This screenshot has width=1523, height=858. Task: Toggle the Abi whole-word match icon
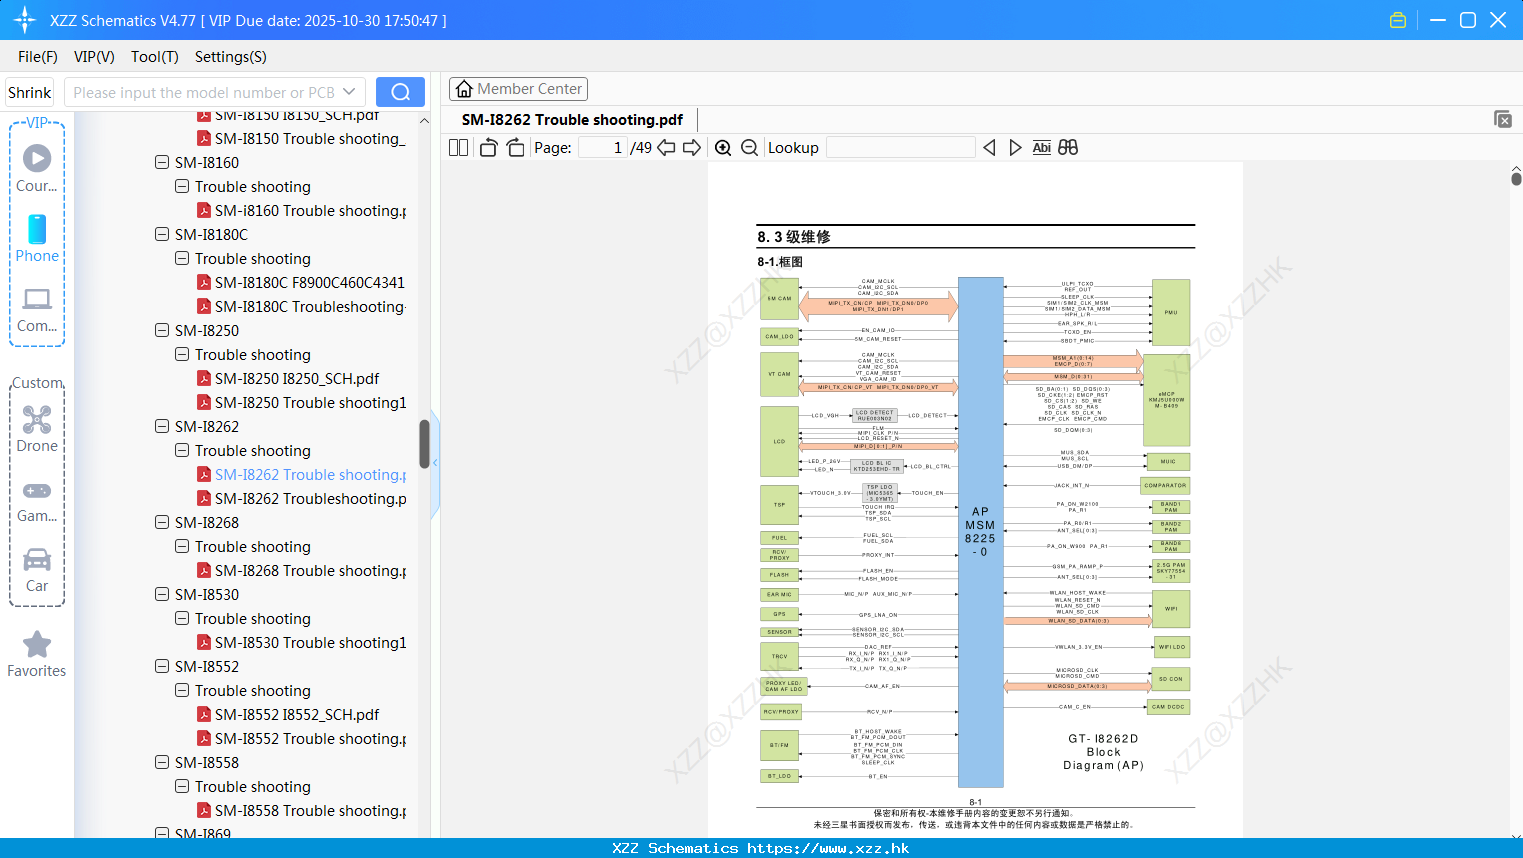click(x=1041, y=148)
